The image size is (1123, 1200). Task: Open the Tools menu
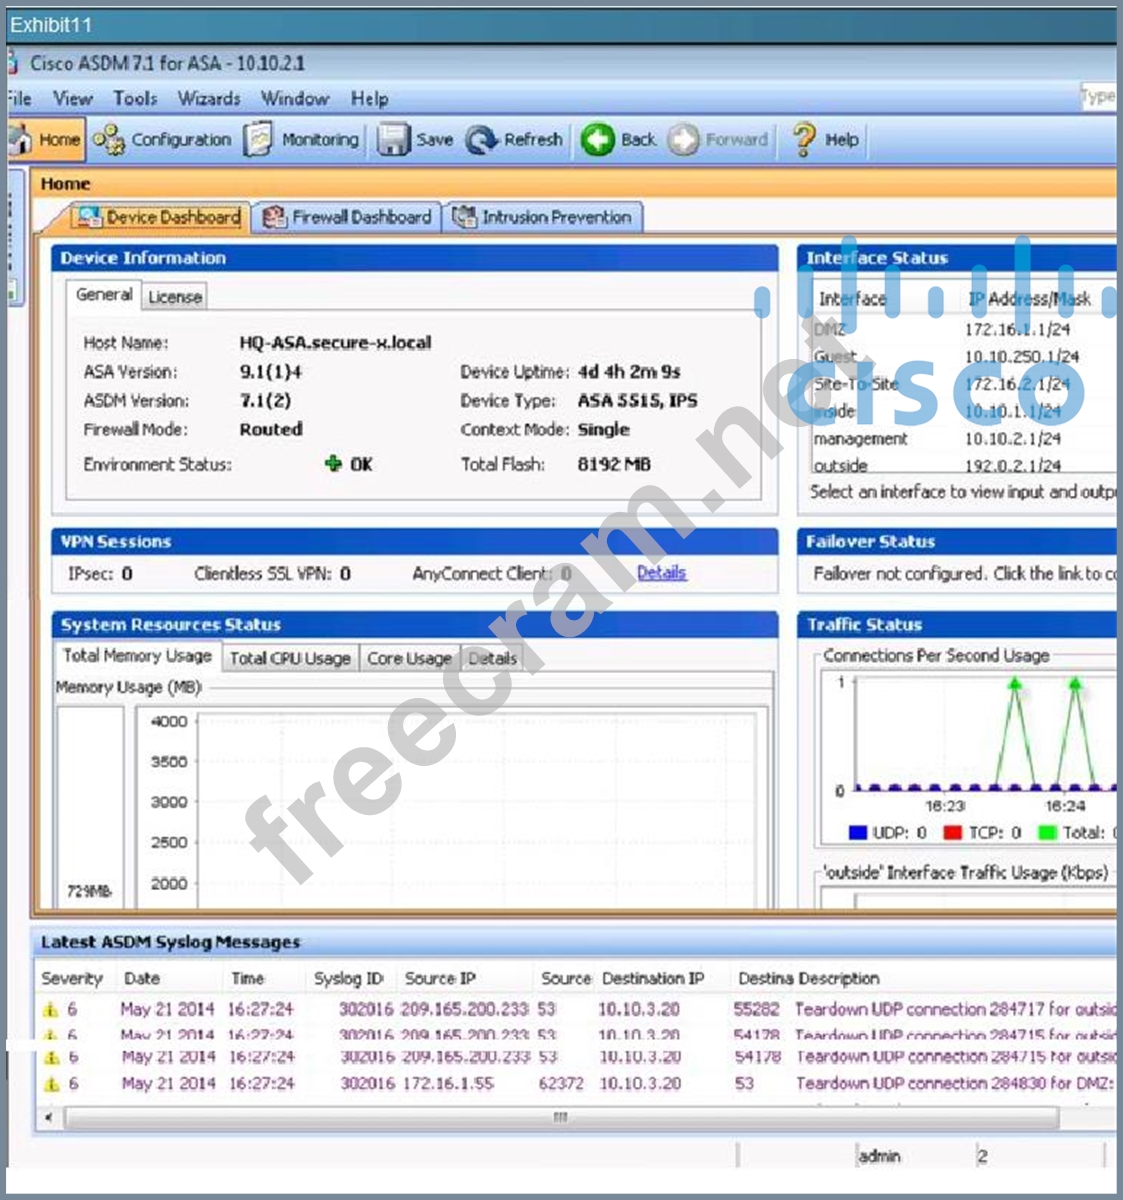[135, 98]
